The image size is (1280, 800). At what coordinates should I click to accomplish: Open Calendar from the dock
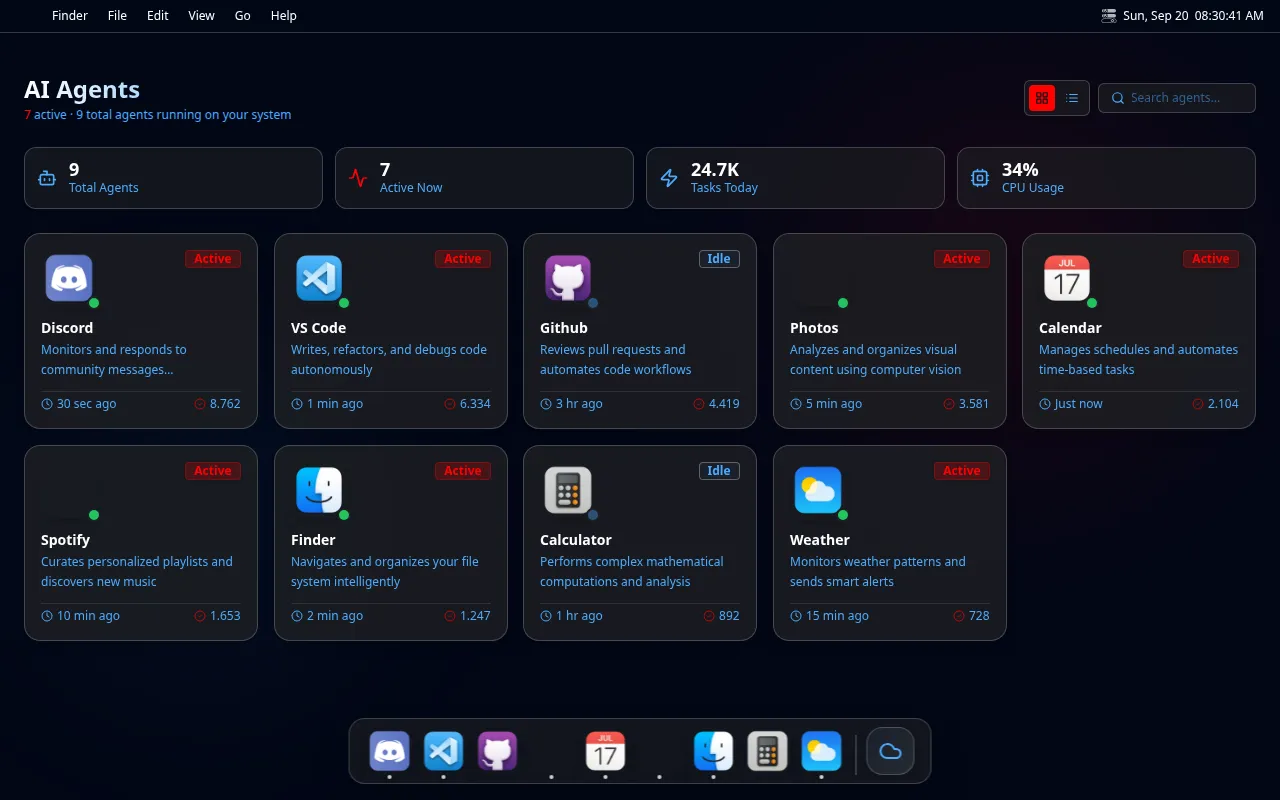pyautogui.click(x=606, y=751)
